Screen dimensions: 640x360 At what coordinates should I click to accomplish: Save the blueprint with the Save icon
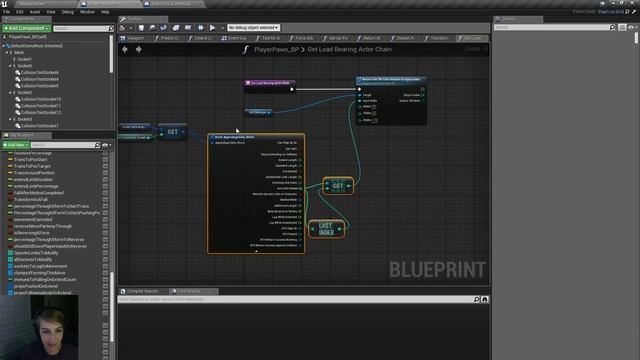coord(141,28)
